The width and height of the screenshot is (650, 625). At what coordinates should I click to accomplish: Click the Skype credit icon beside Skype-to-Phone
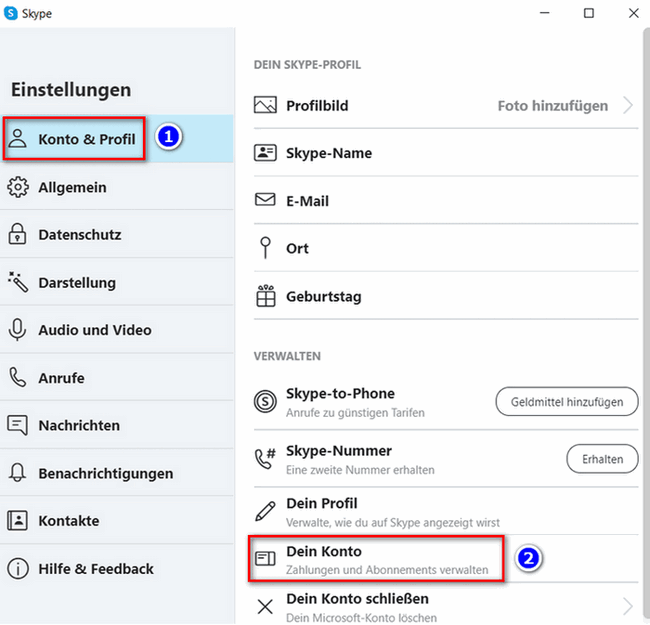[x=265, y=402]
